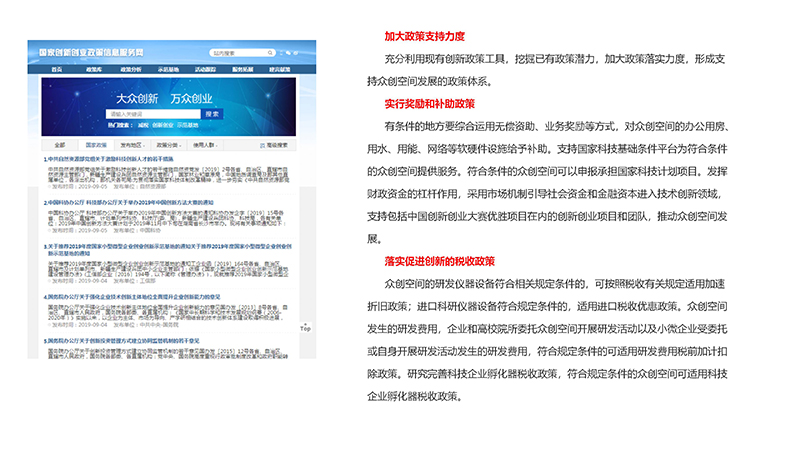
Task: Select the 全部 filter tab
Action: pos(60,145)
